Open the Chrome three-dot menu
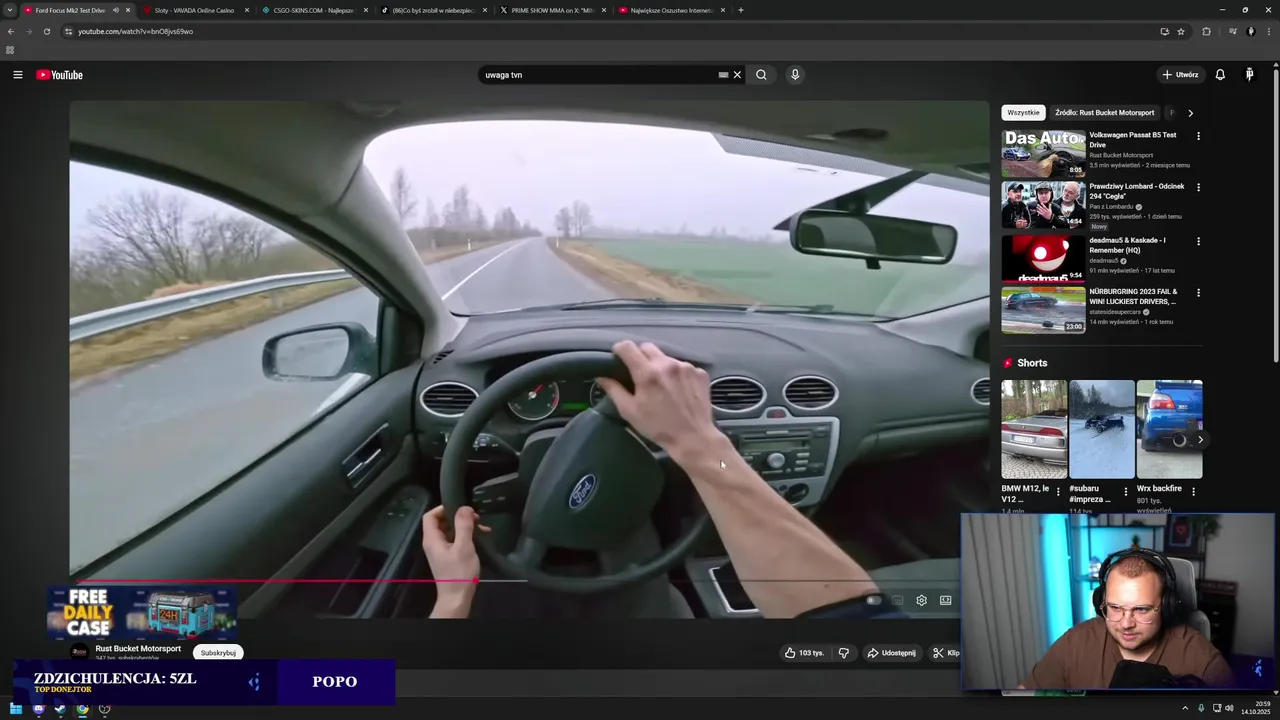Image resolution: width=1280 pixels, height=720 pixels. tap(1269, 31)
